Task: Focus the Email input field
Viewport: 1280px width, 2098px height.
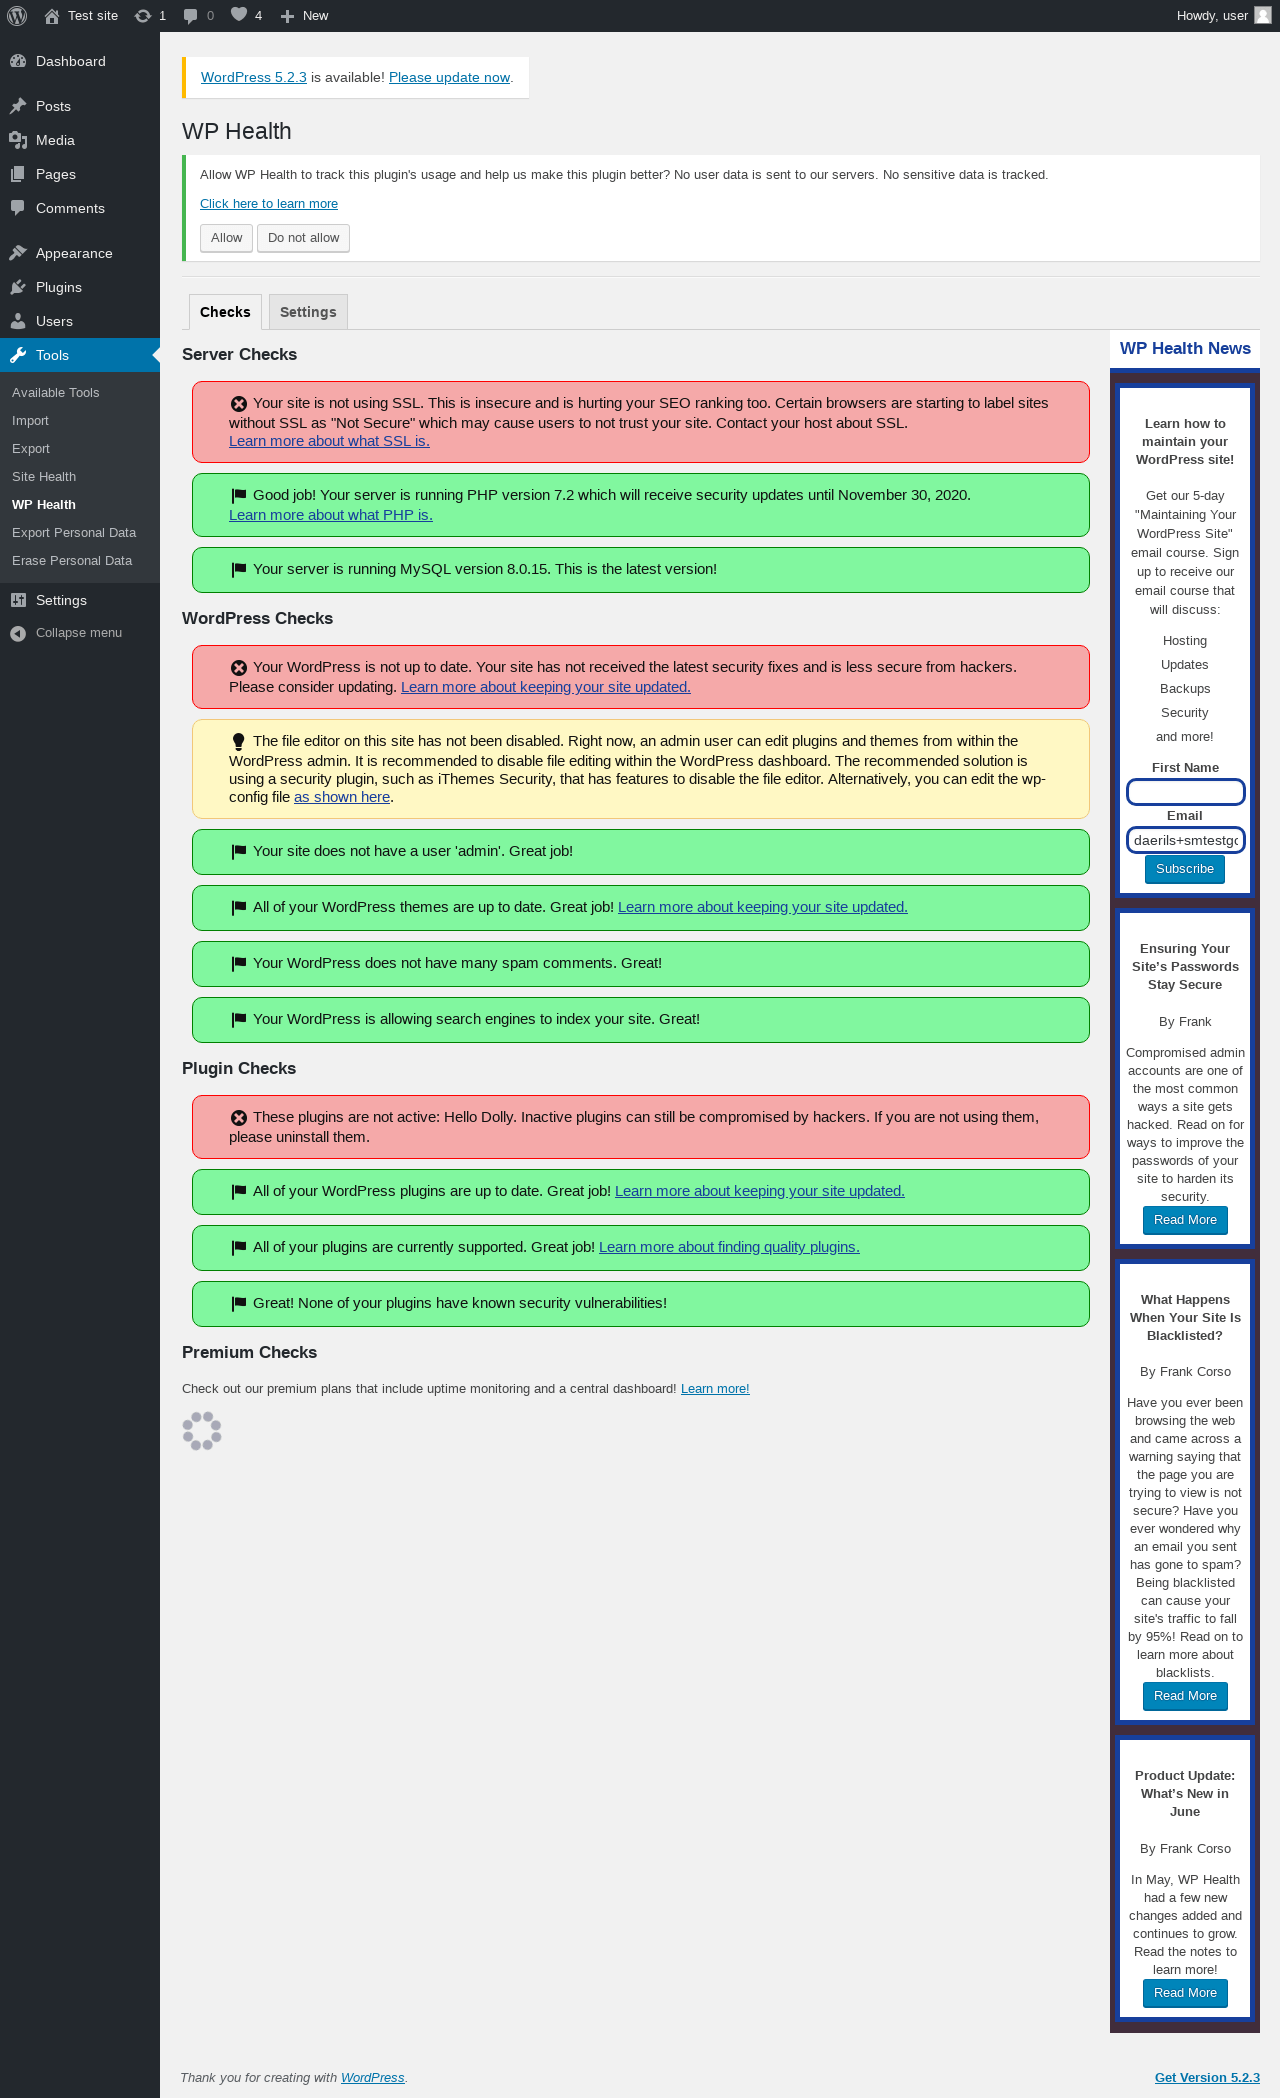Action: (1185, 840)
